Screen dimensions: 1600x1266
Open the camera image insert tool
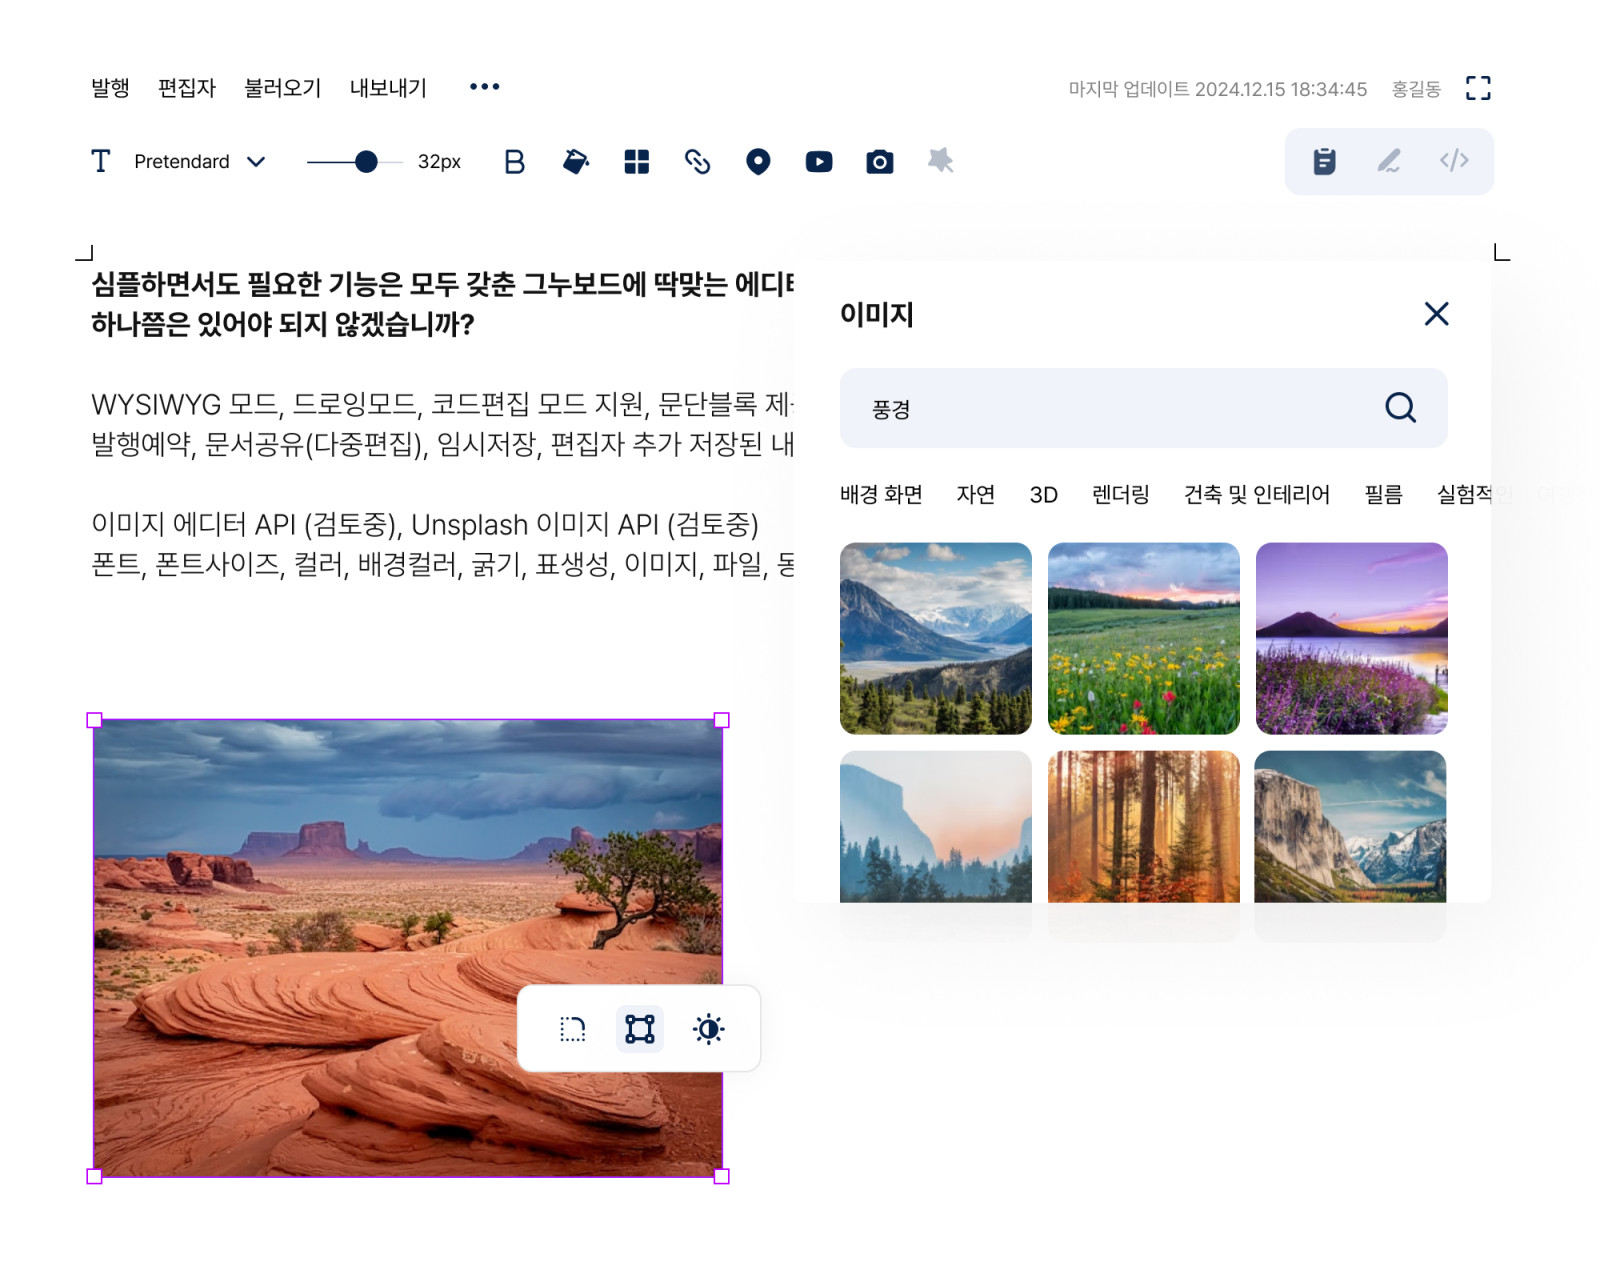pos(879,162)
